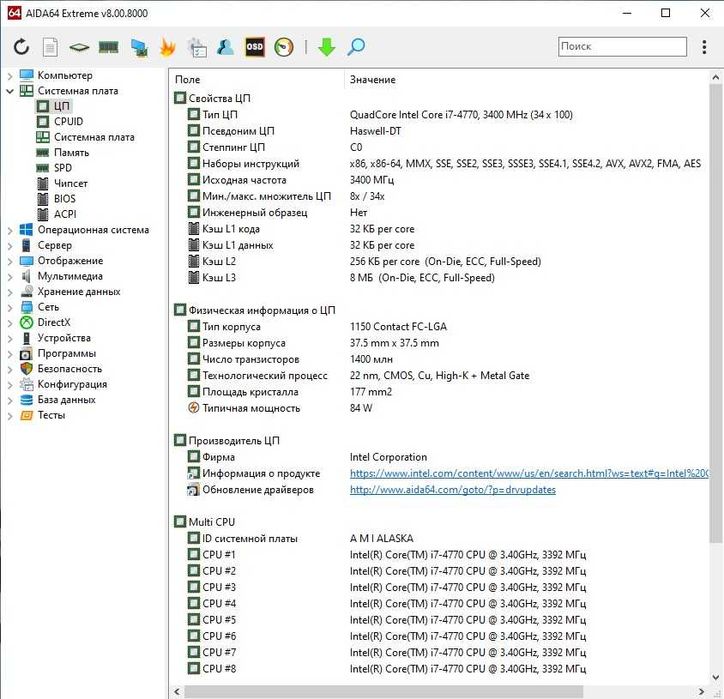Select the Кэш L3 row

pos(439,277)
